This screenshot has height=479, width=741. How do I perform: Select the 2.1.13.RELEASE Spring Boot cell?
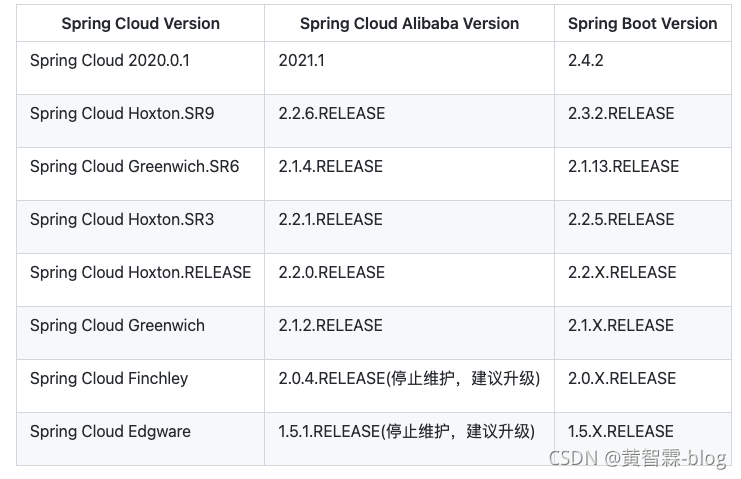(623, 167)
